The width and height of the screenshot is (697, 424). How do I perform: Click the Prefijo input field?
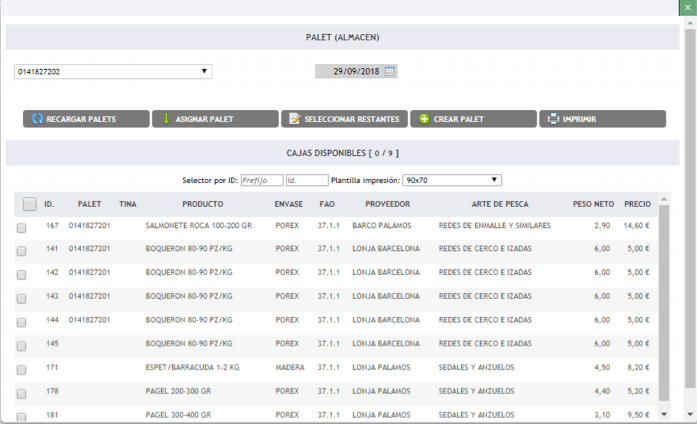point(260,180)
